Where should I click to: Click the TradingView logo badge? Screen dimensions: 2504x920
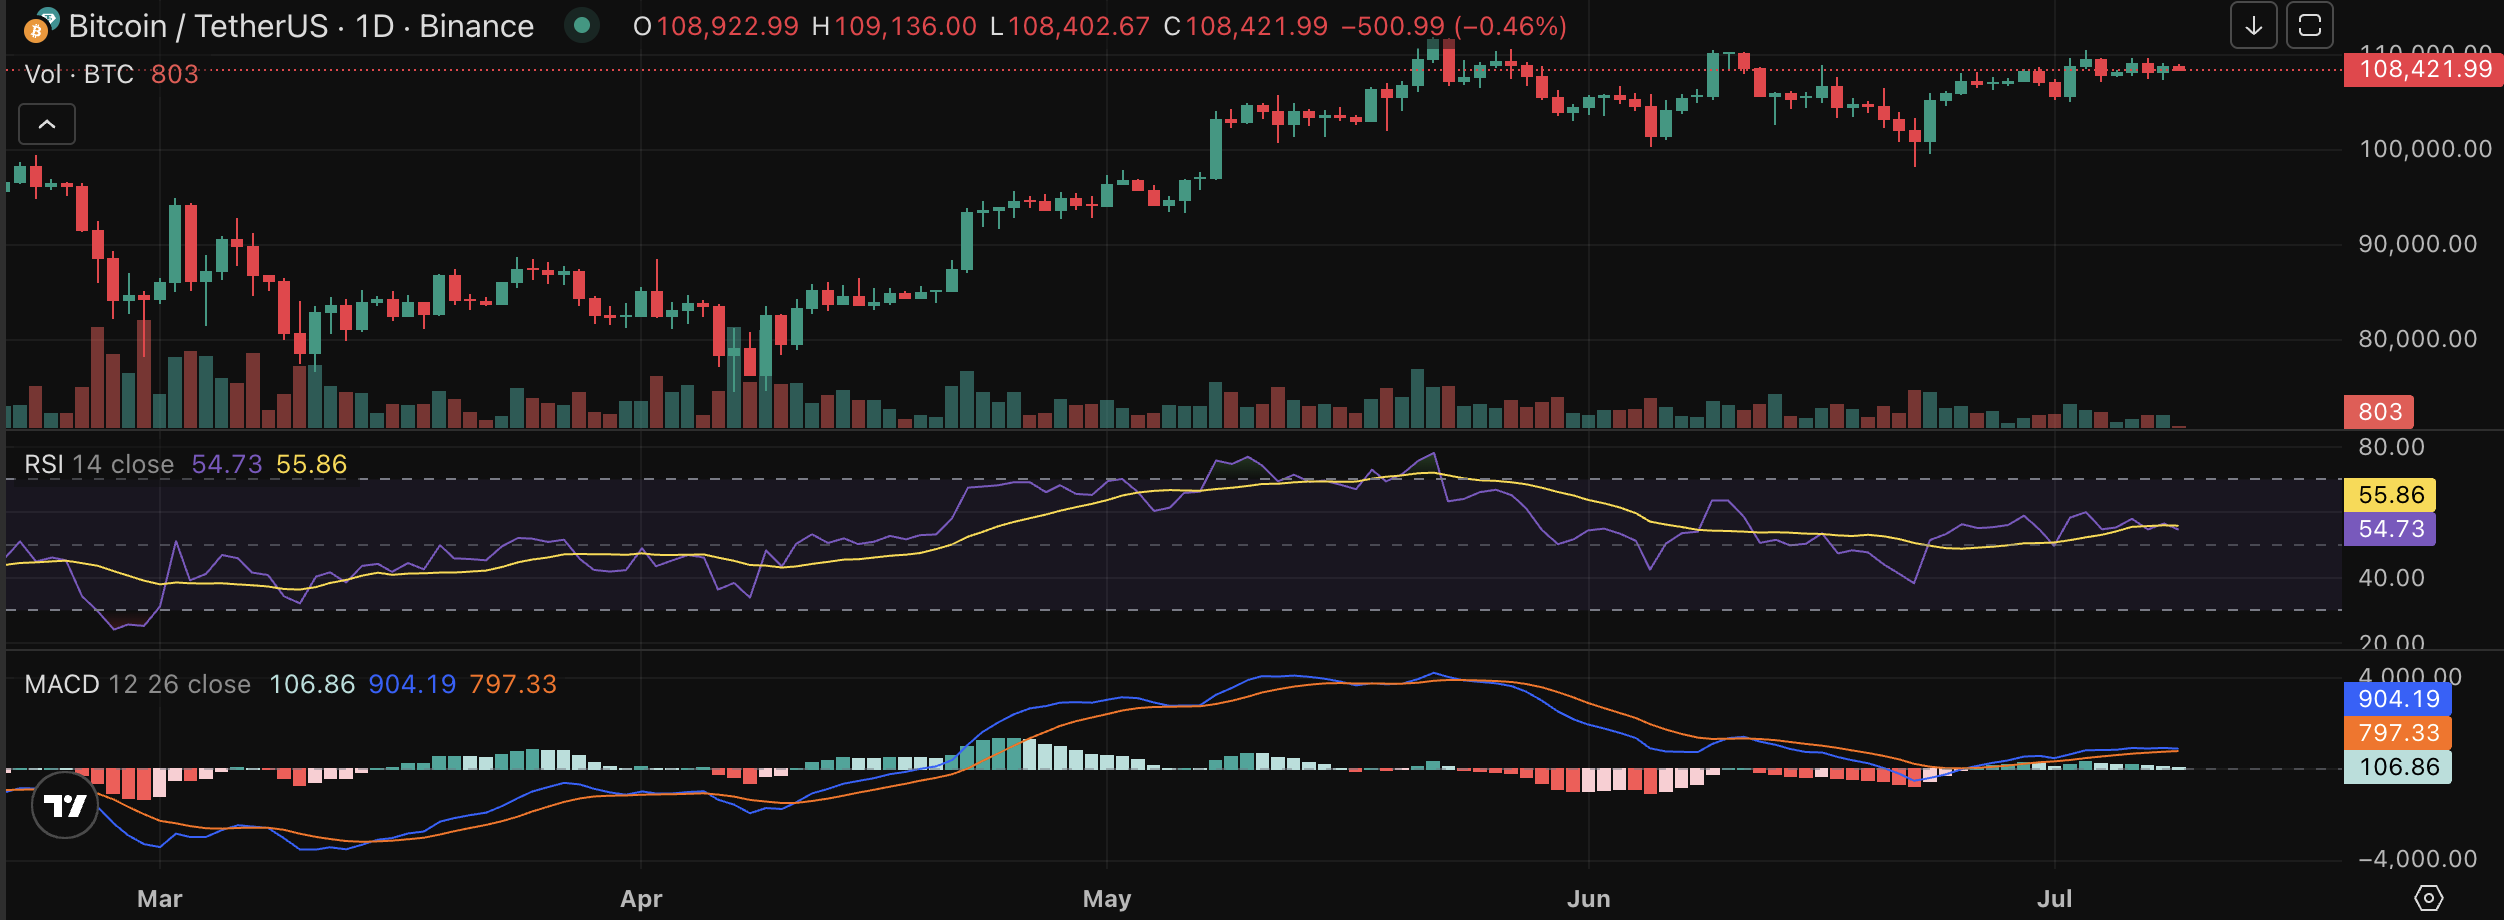click(x=65, y=805)
